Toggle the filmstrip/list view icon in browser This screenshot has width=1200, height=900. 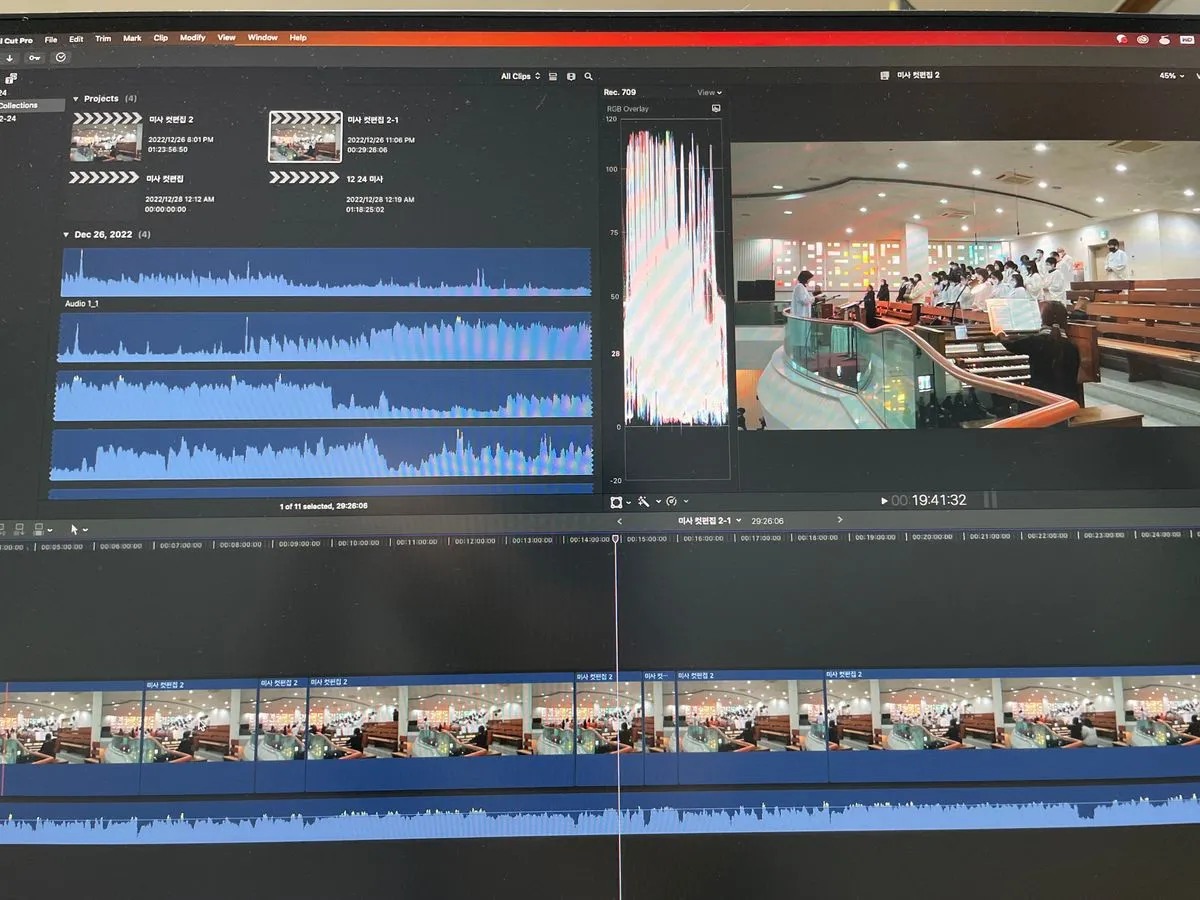tap(553, 76)
